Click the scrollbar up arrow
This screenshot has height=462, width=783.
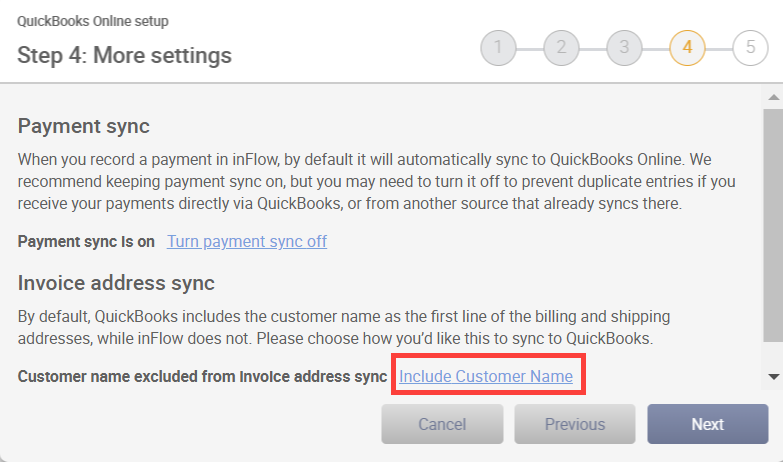point(774,97)
